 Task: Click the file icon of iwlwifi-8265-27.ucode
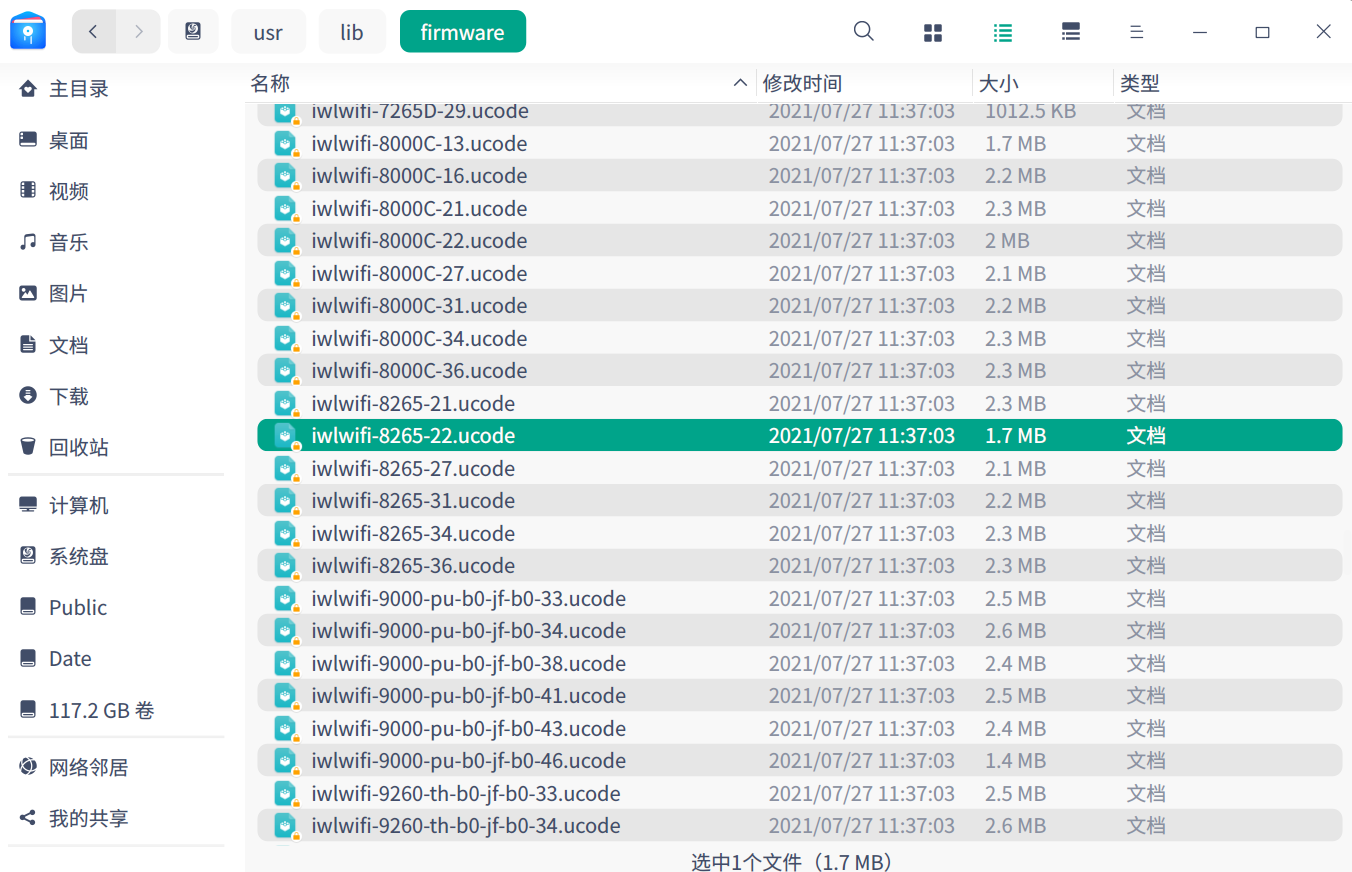[x=287, y=469]
